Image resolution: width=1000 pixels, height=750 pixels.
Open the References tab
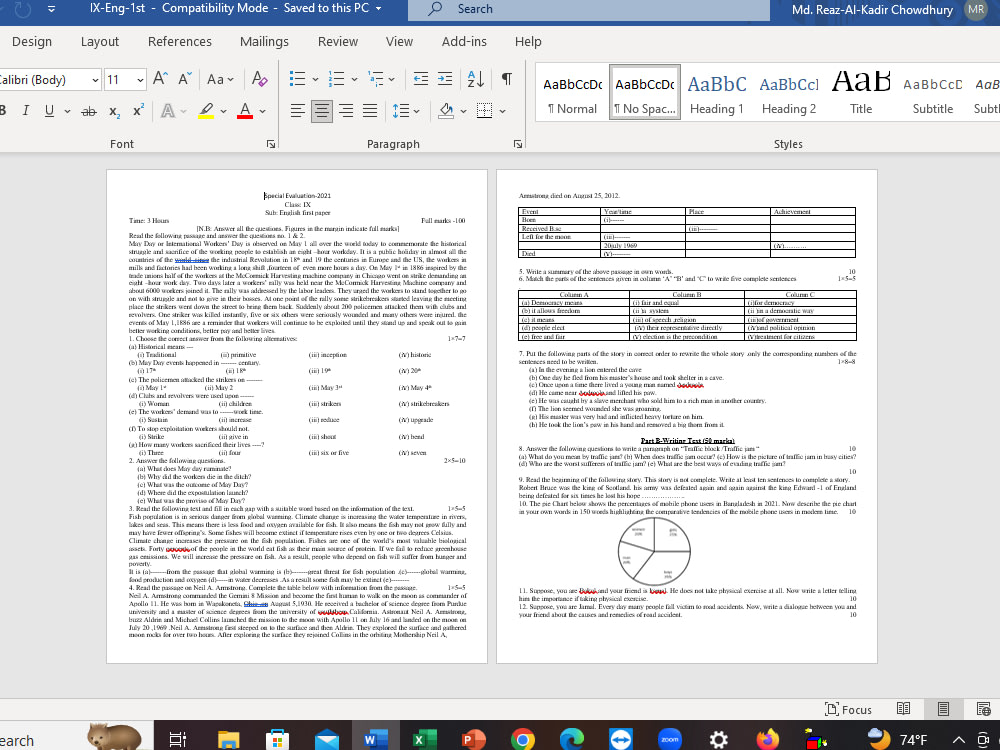(180, 41)
